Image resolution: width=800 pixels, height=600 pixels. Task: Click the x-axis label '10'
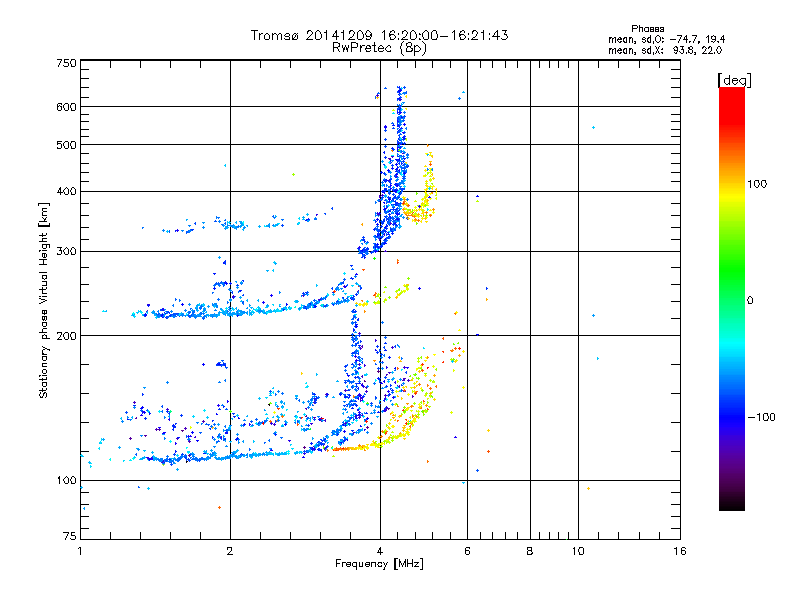pos(578,551)
